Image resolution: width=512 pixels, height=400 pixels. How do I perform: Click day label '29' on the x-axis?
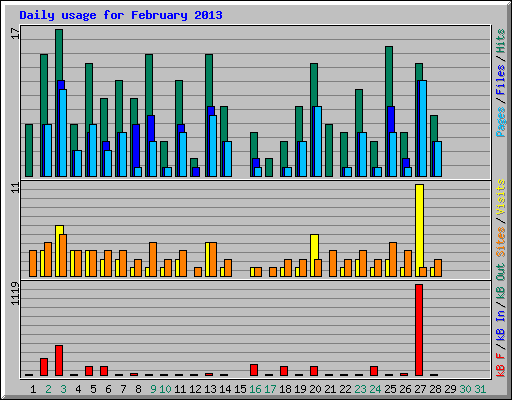click(x=450, y=389)
